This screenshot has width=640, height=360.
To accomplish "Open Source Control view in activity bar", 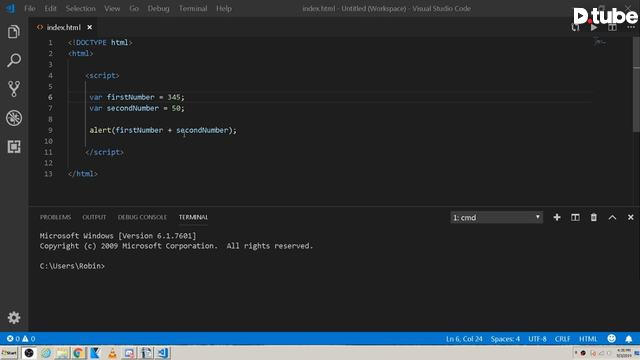I will tap(13, 89).
